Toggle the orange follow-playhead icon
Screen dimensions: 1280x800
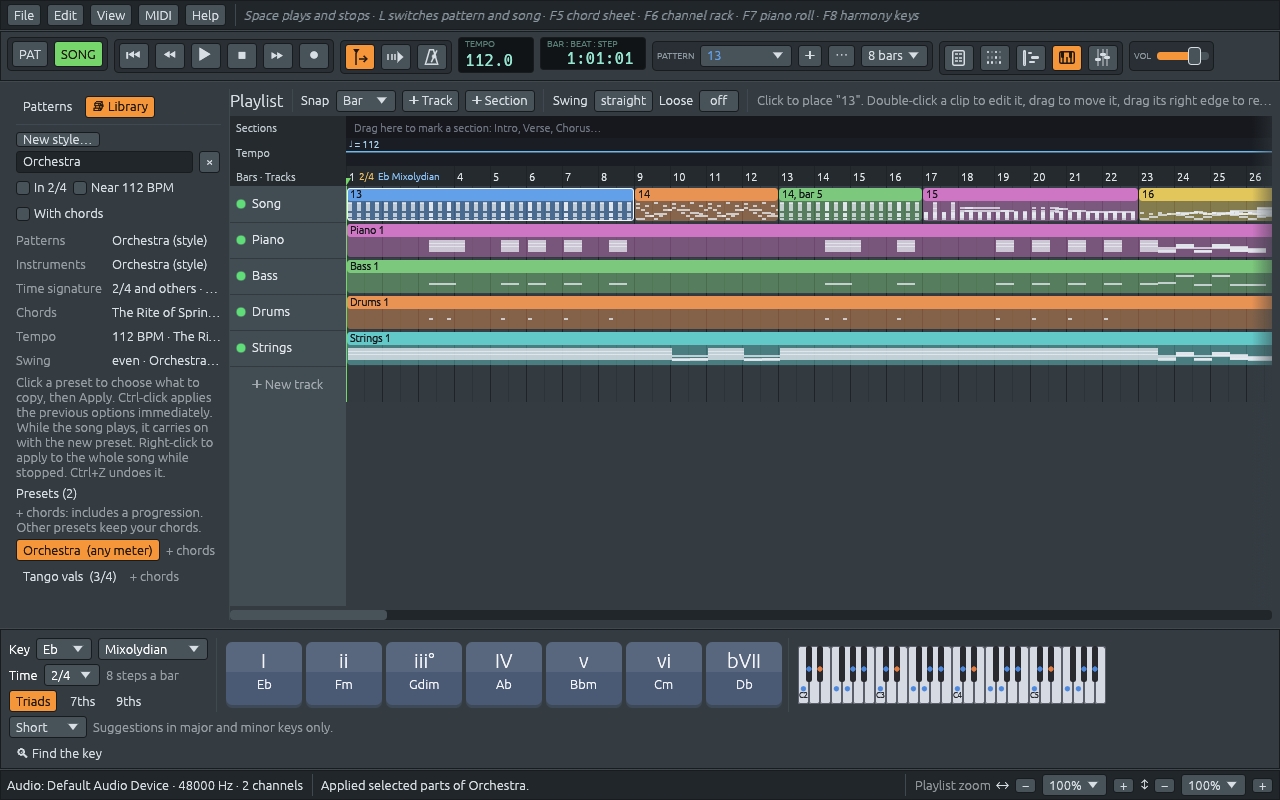360,57
